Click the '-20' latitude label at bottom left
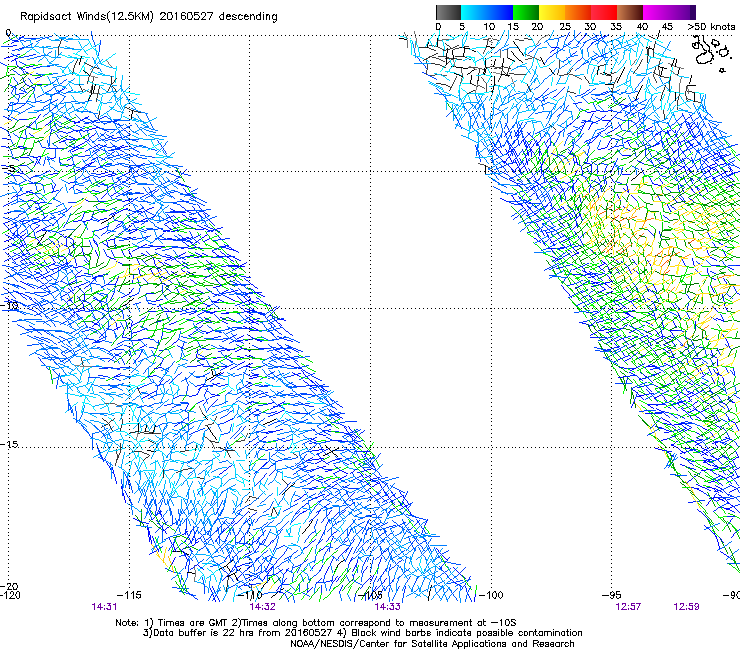Image resolution: width=740 pixels, height=650 pixels. [10, 586]
